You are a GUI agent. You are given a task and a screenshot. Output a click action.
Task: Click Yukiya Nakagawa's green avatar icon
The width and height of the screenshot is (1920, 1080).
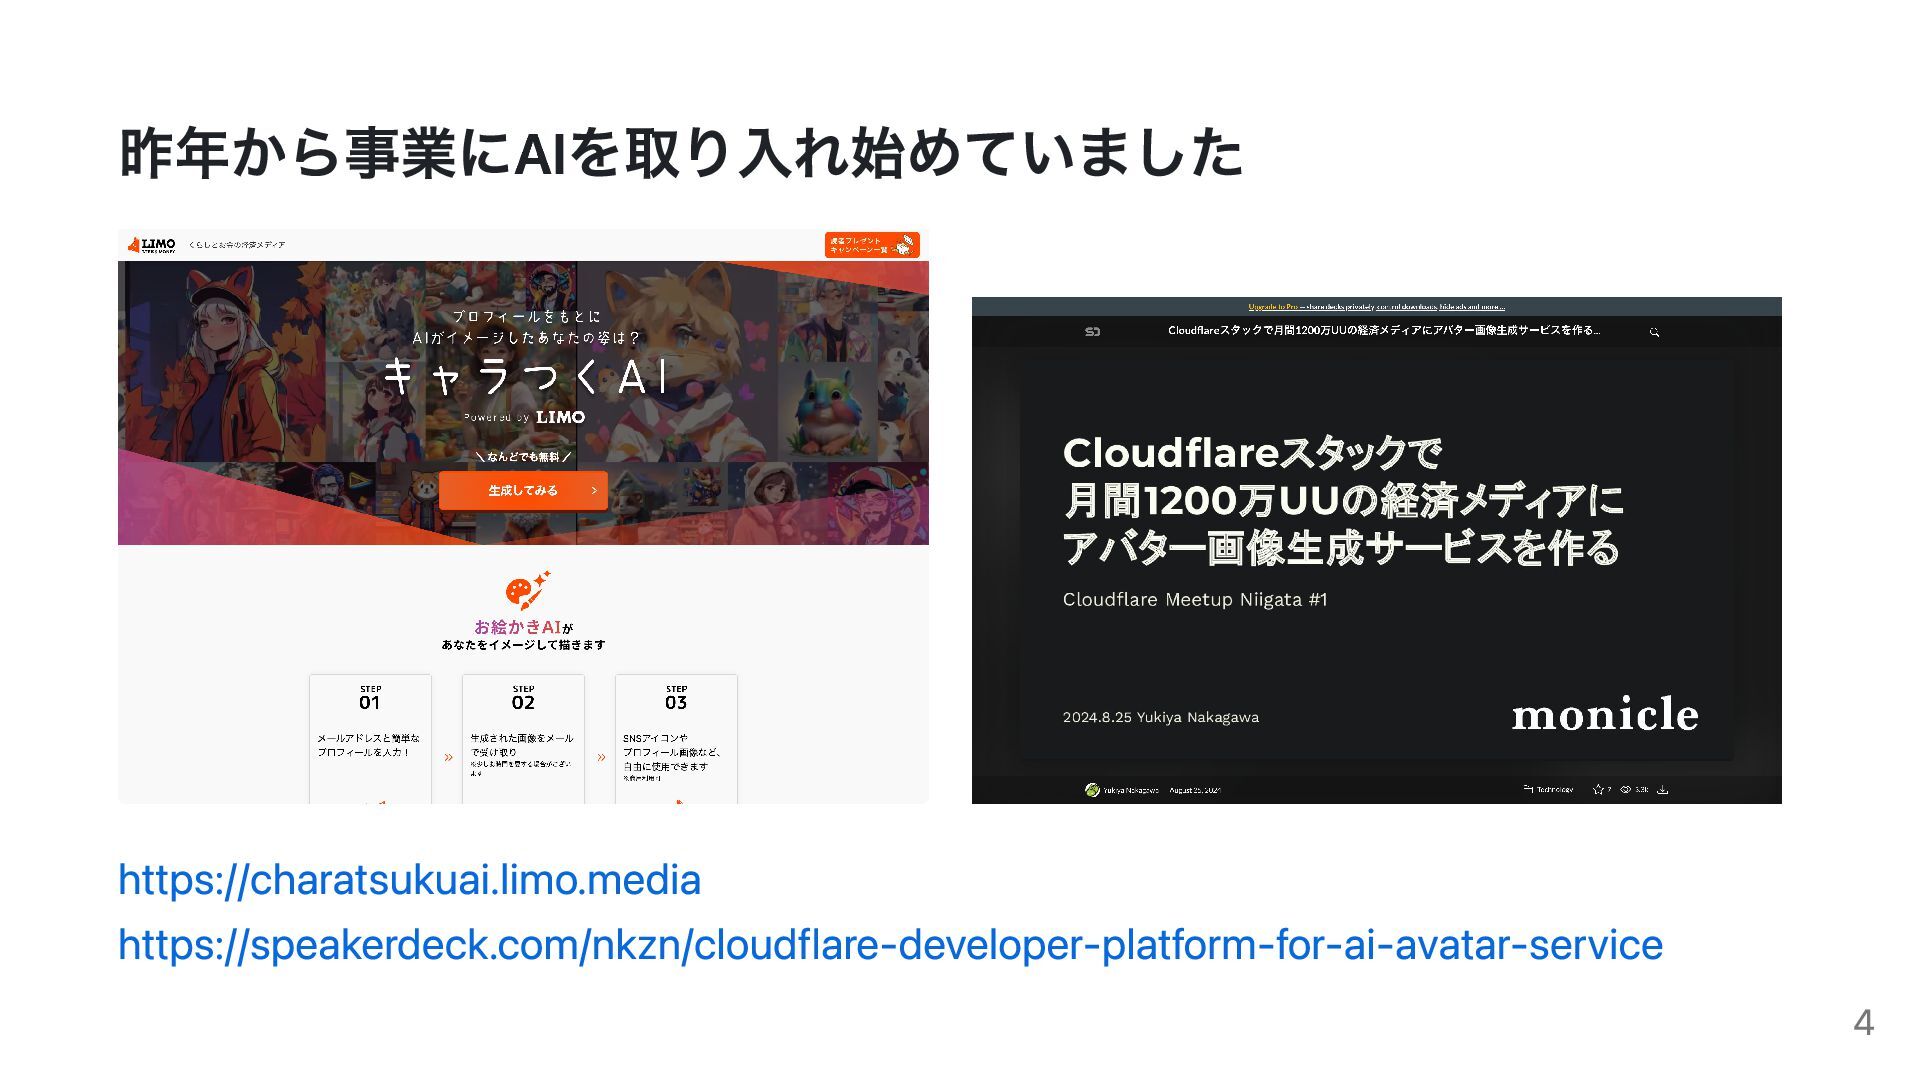tap(1092, 790)
